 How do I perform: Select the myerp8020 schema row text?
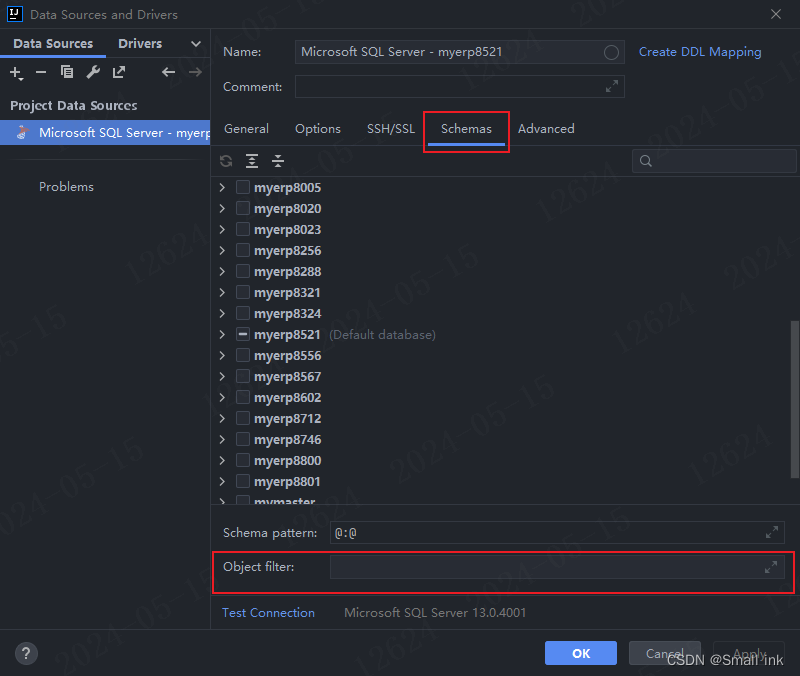(288, 209)
